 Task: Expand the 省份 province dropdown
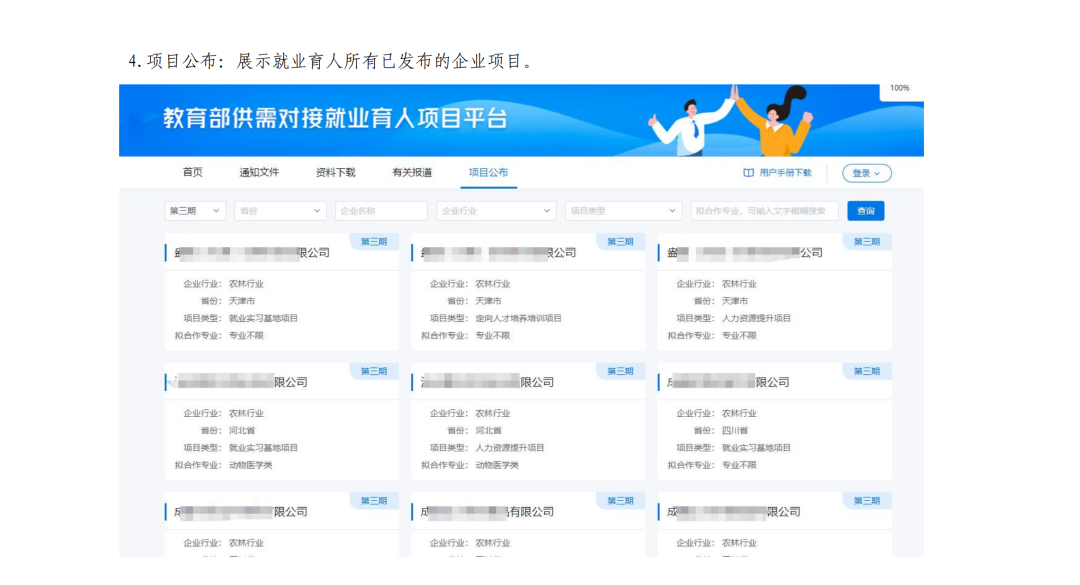click(x=279, y=211)
